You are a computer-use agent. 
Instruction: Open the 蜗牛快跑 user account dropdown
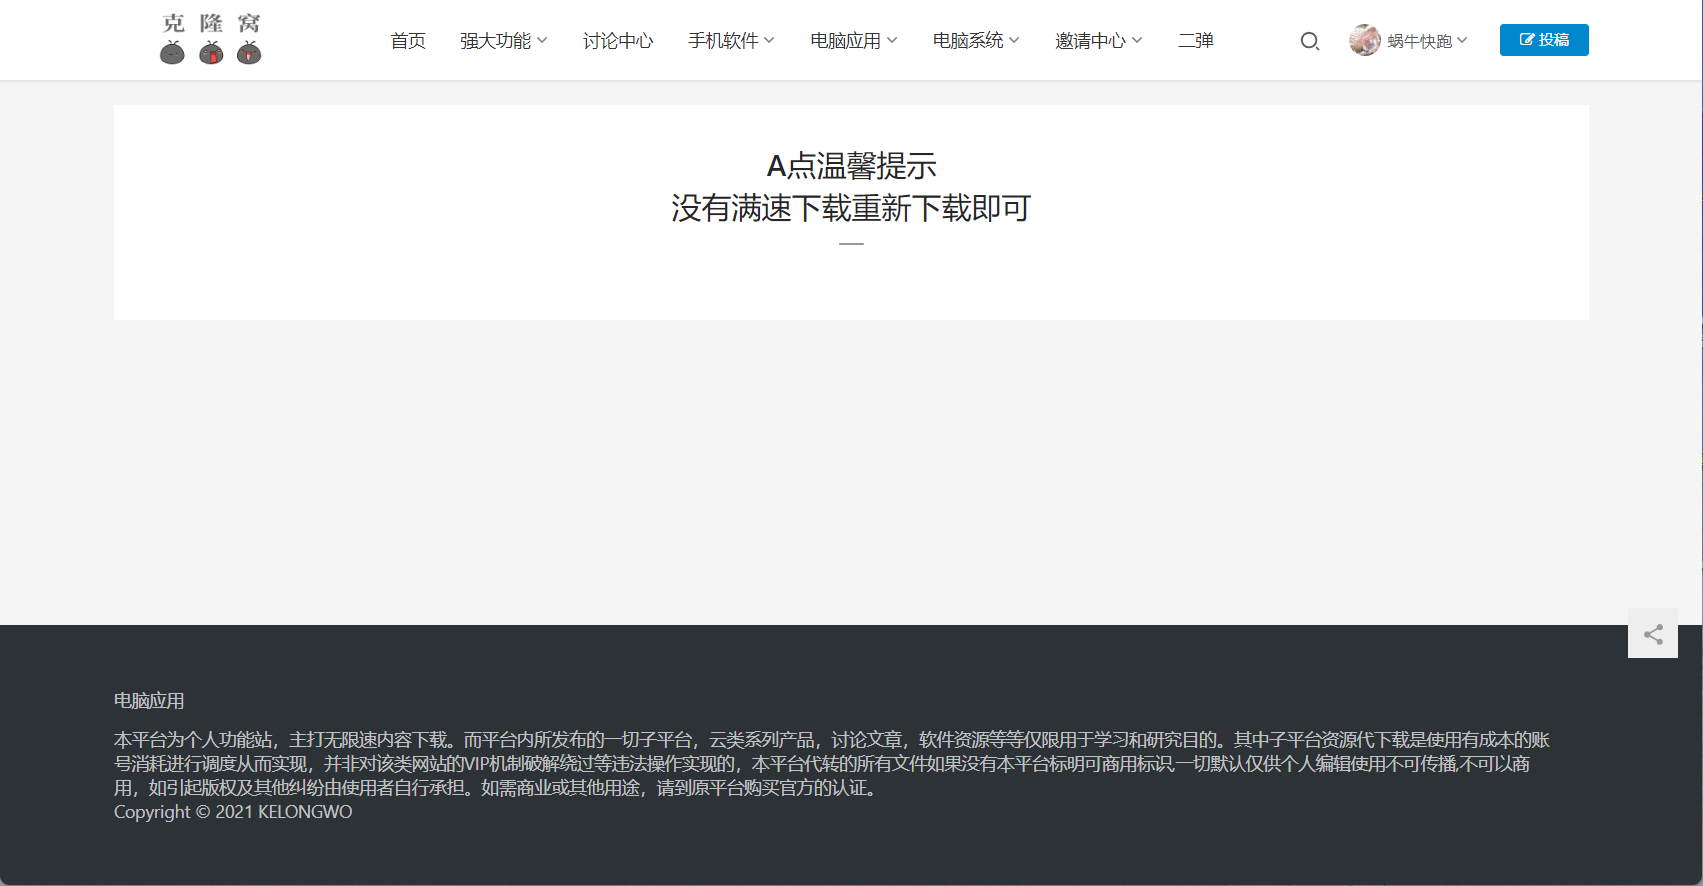[x=1427, y=41]
